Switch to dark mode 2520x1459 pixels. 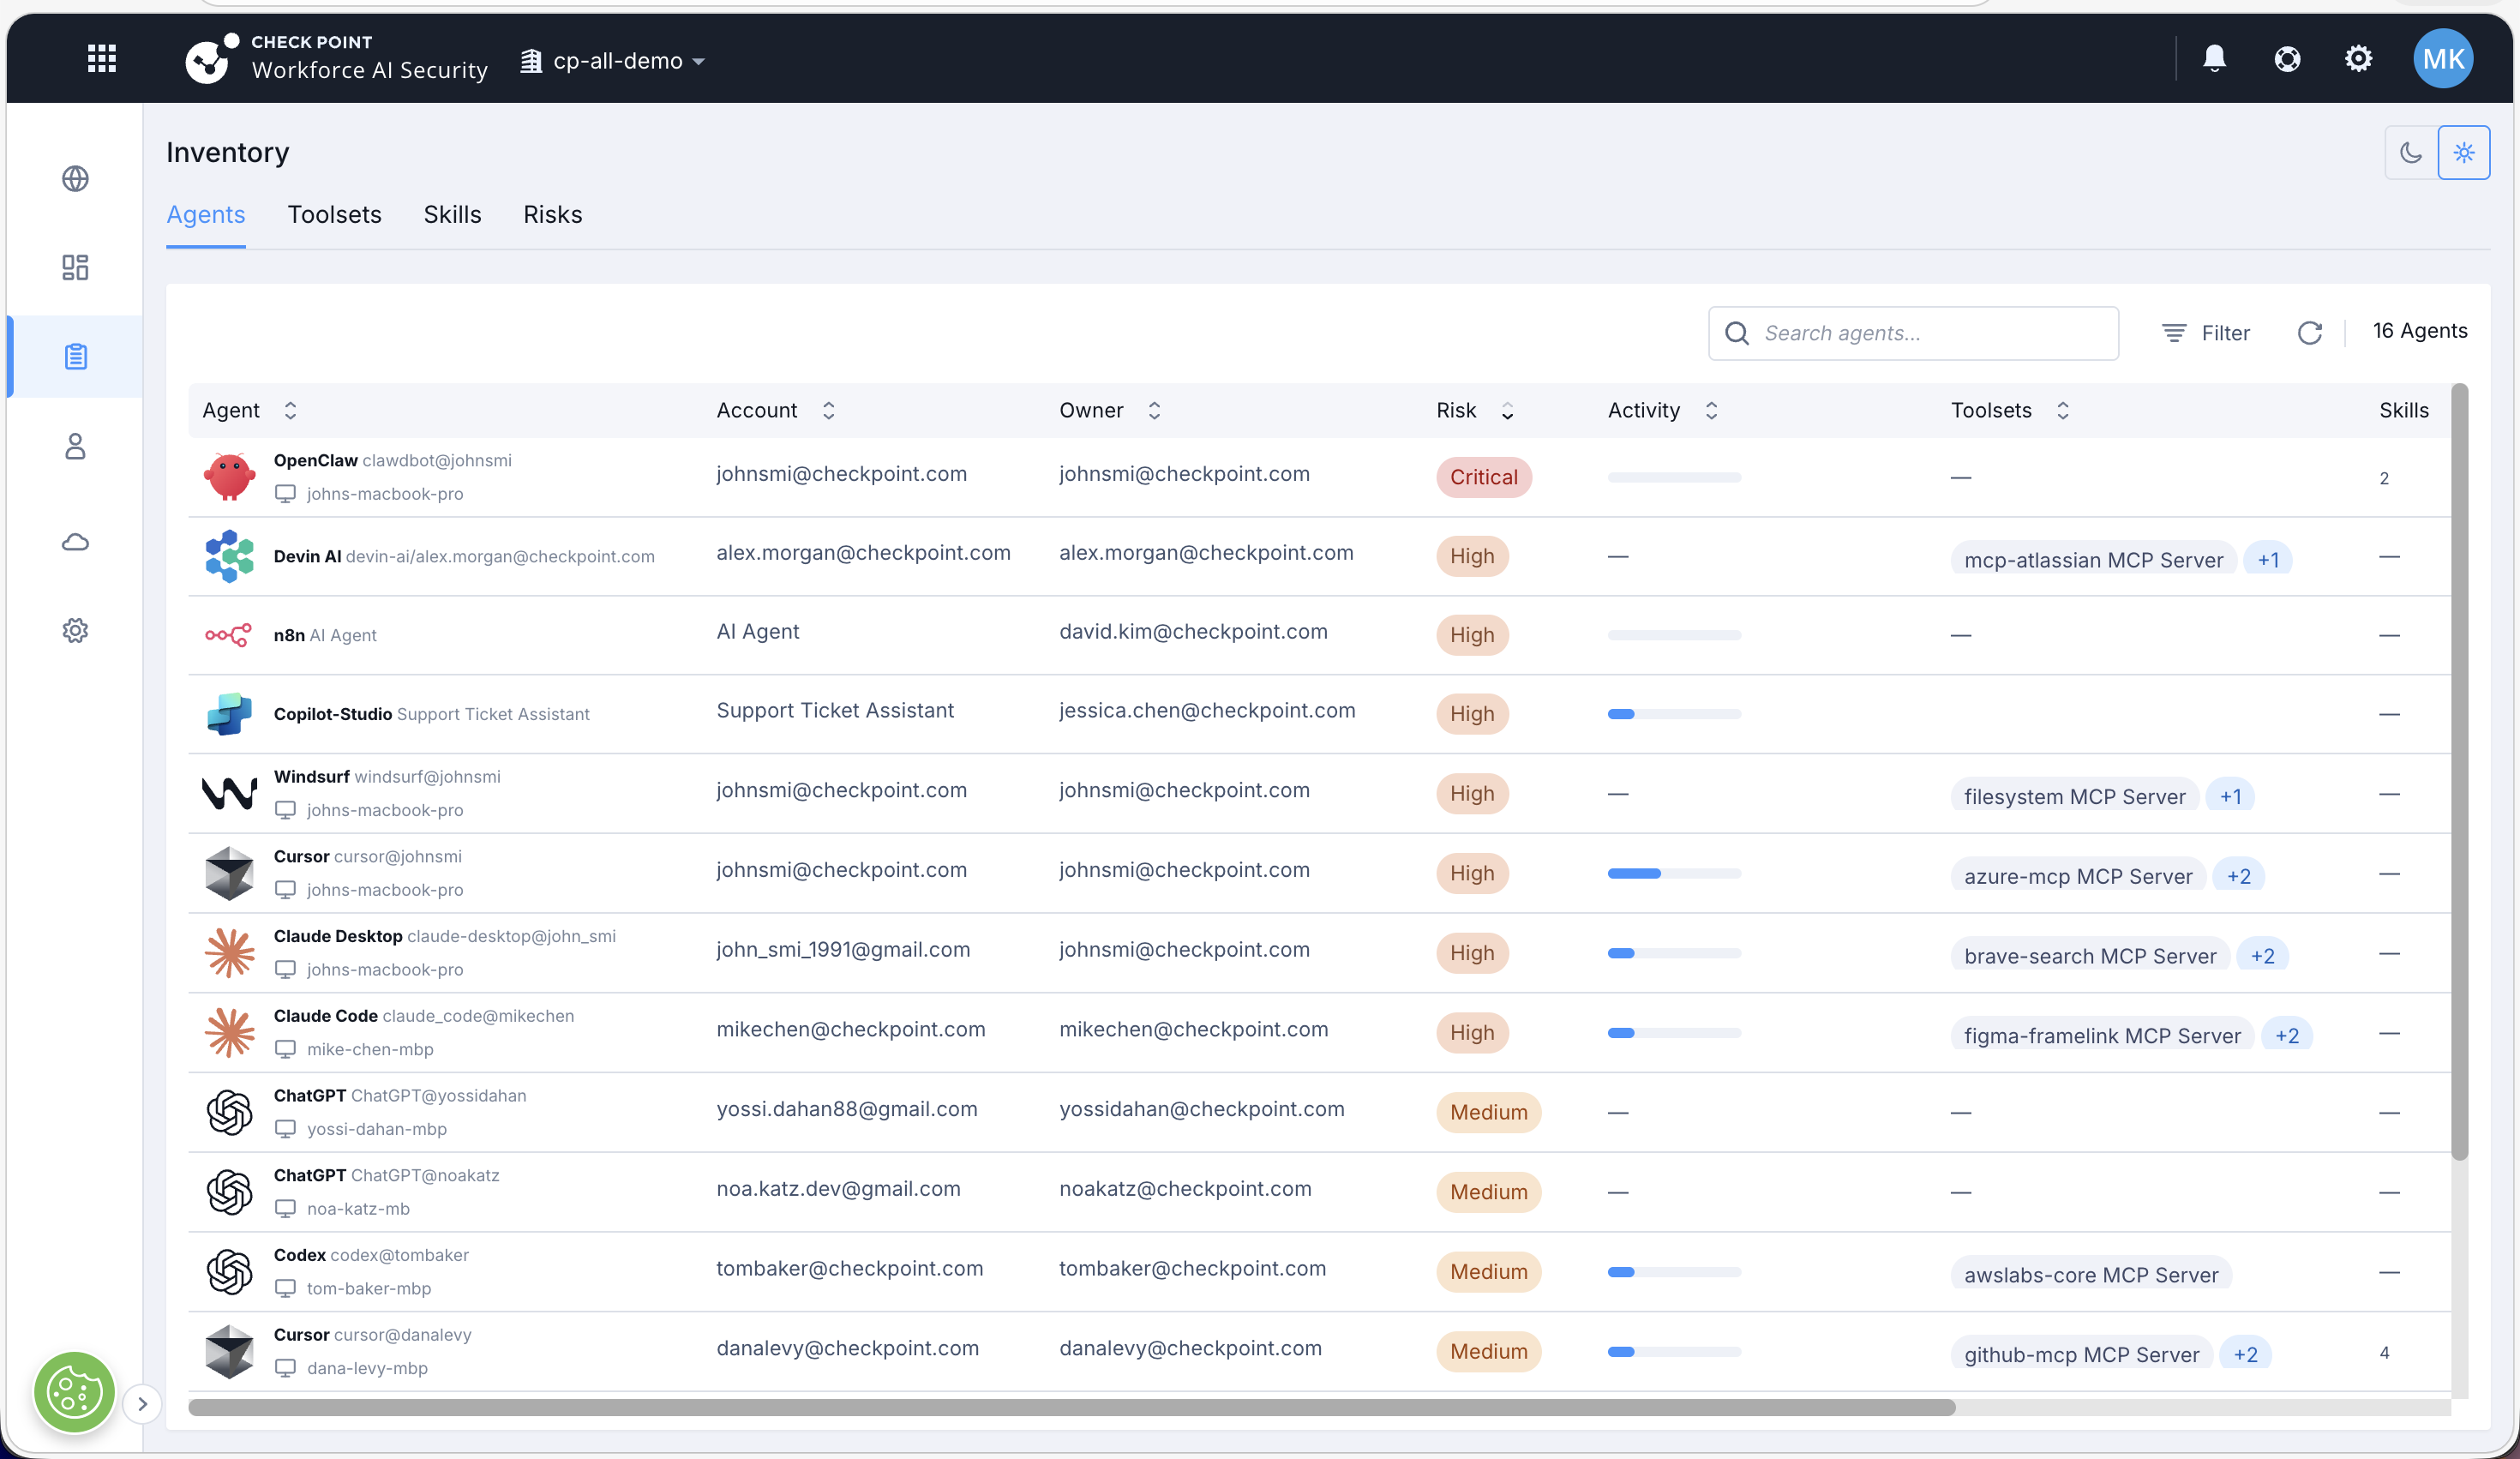[x=2411, y=153]
